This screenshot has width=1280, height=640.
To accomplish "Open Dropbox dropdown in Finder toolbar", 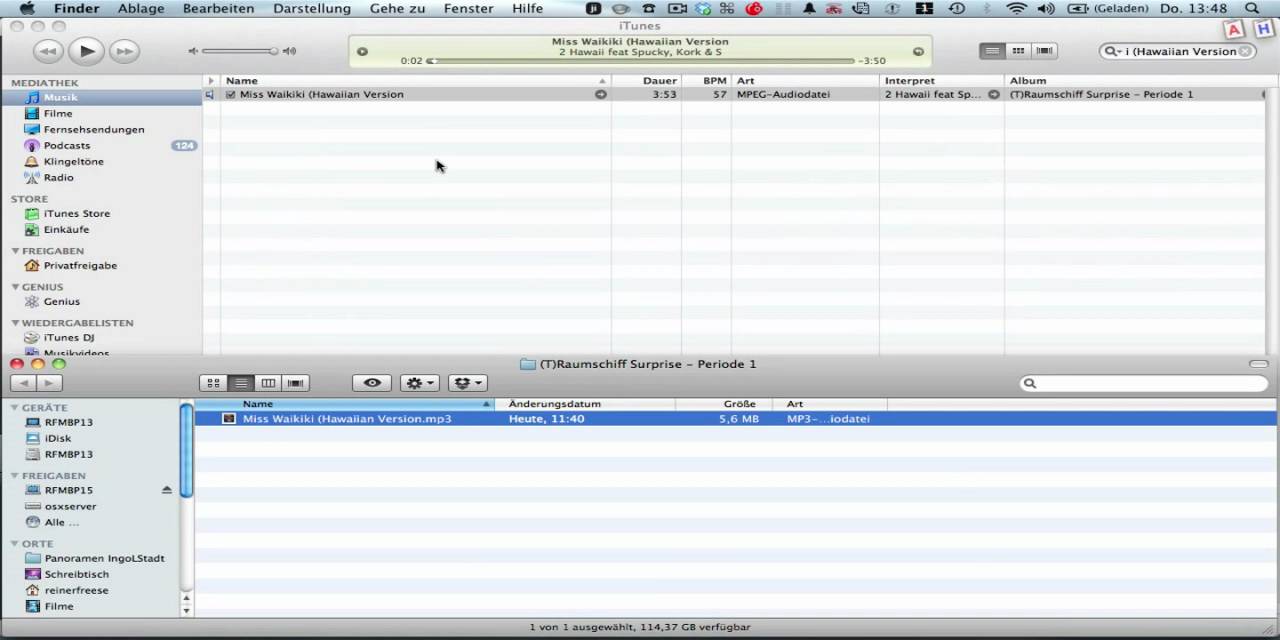I will tap(467, 383).
